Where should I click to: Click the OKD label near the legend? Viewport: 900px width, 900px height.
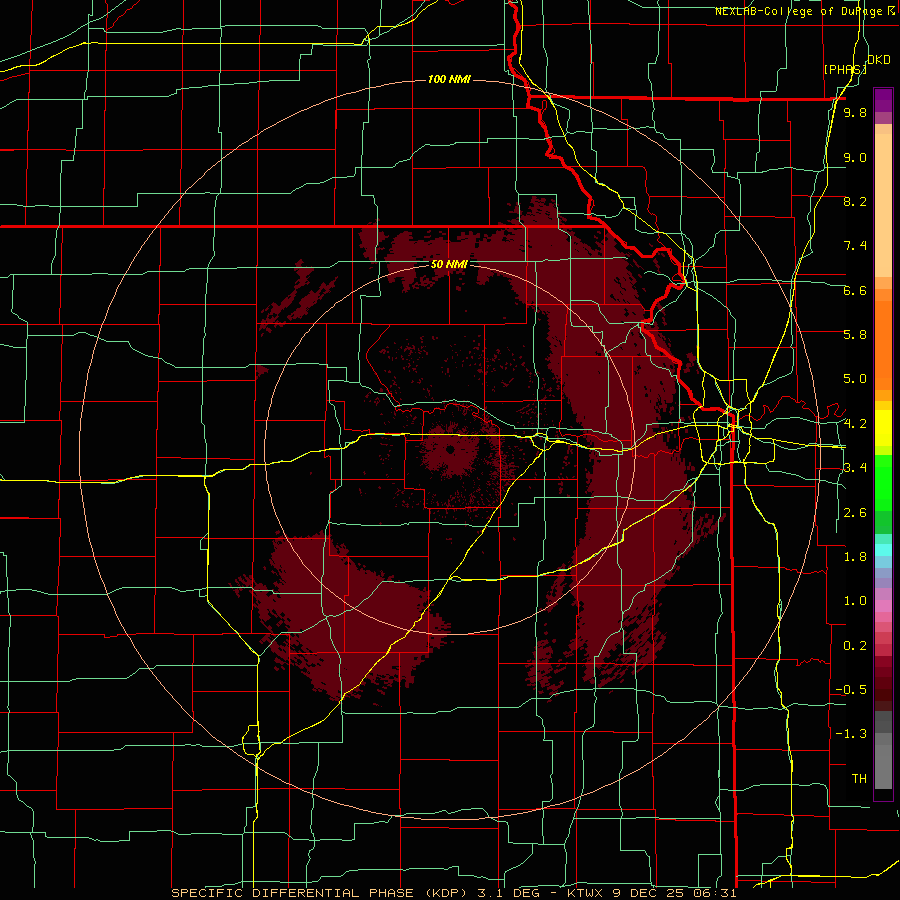coord(879,60)
